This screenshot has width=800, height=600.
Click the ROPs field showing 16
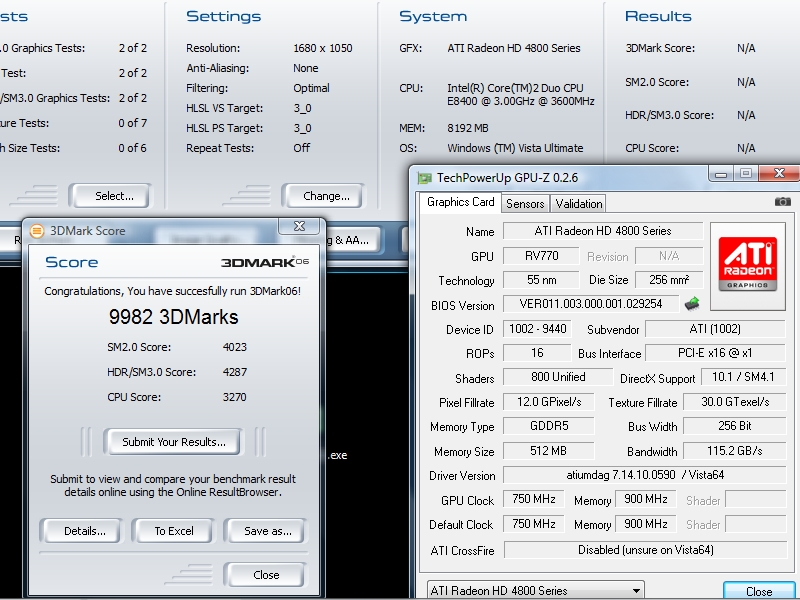coord(537,353)
